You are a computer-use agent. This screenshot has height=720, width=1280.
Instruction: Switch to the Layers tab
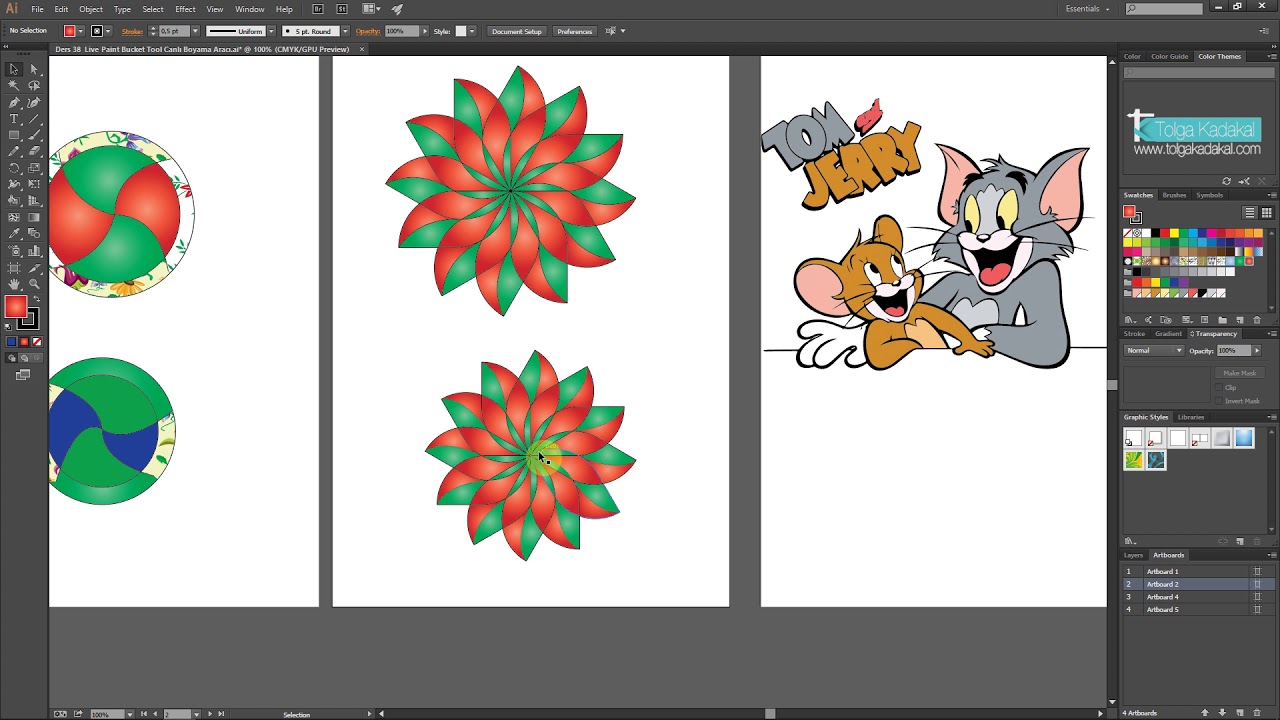pos(1133,555)
